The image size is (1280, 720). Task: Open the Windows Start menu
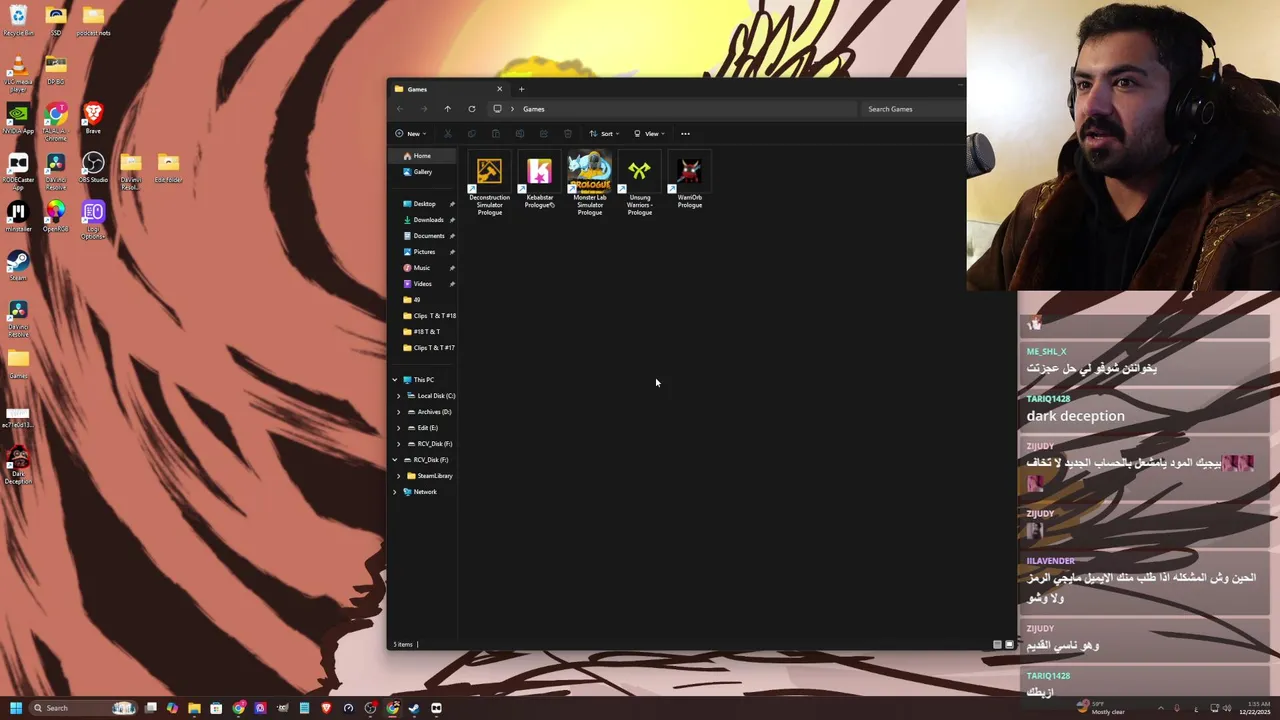click(16, 708)
